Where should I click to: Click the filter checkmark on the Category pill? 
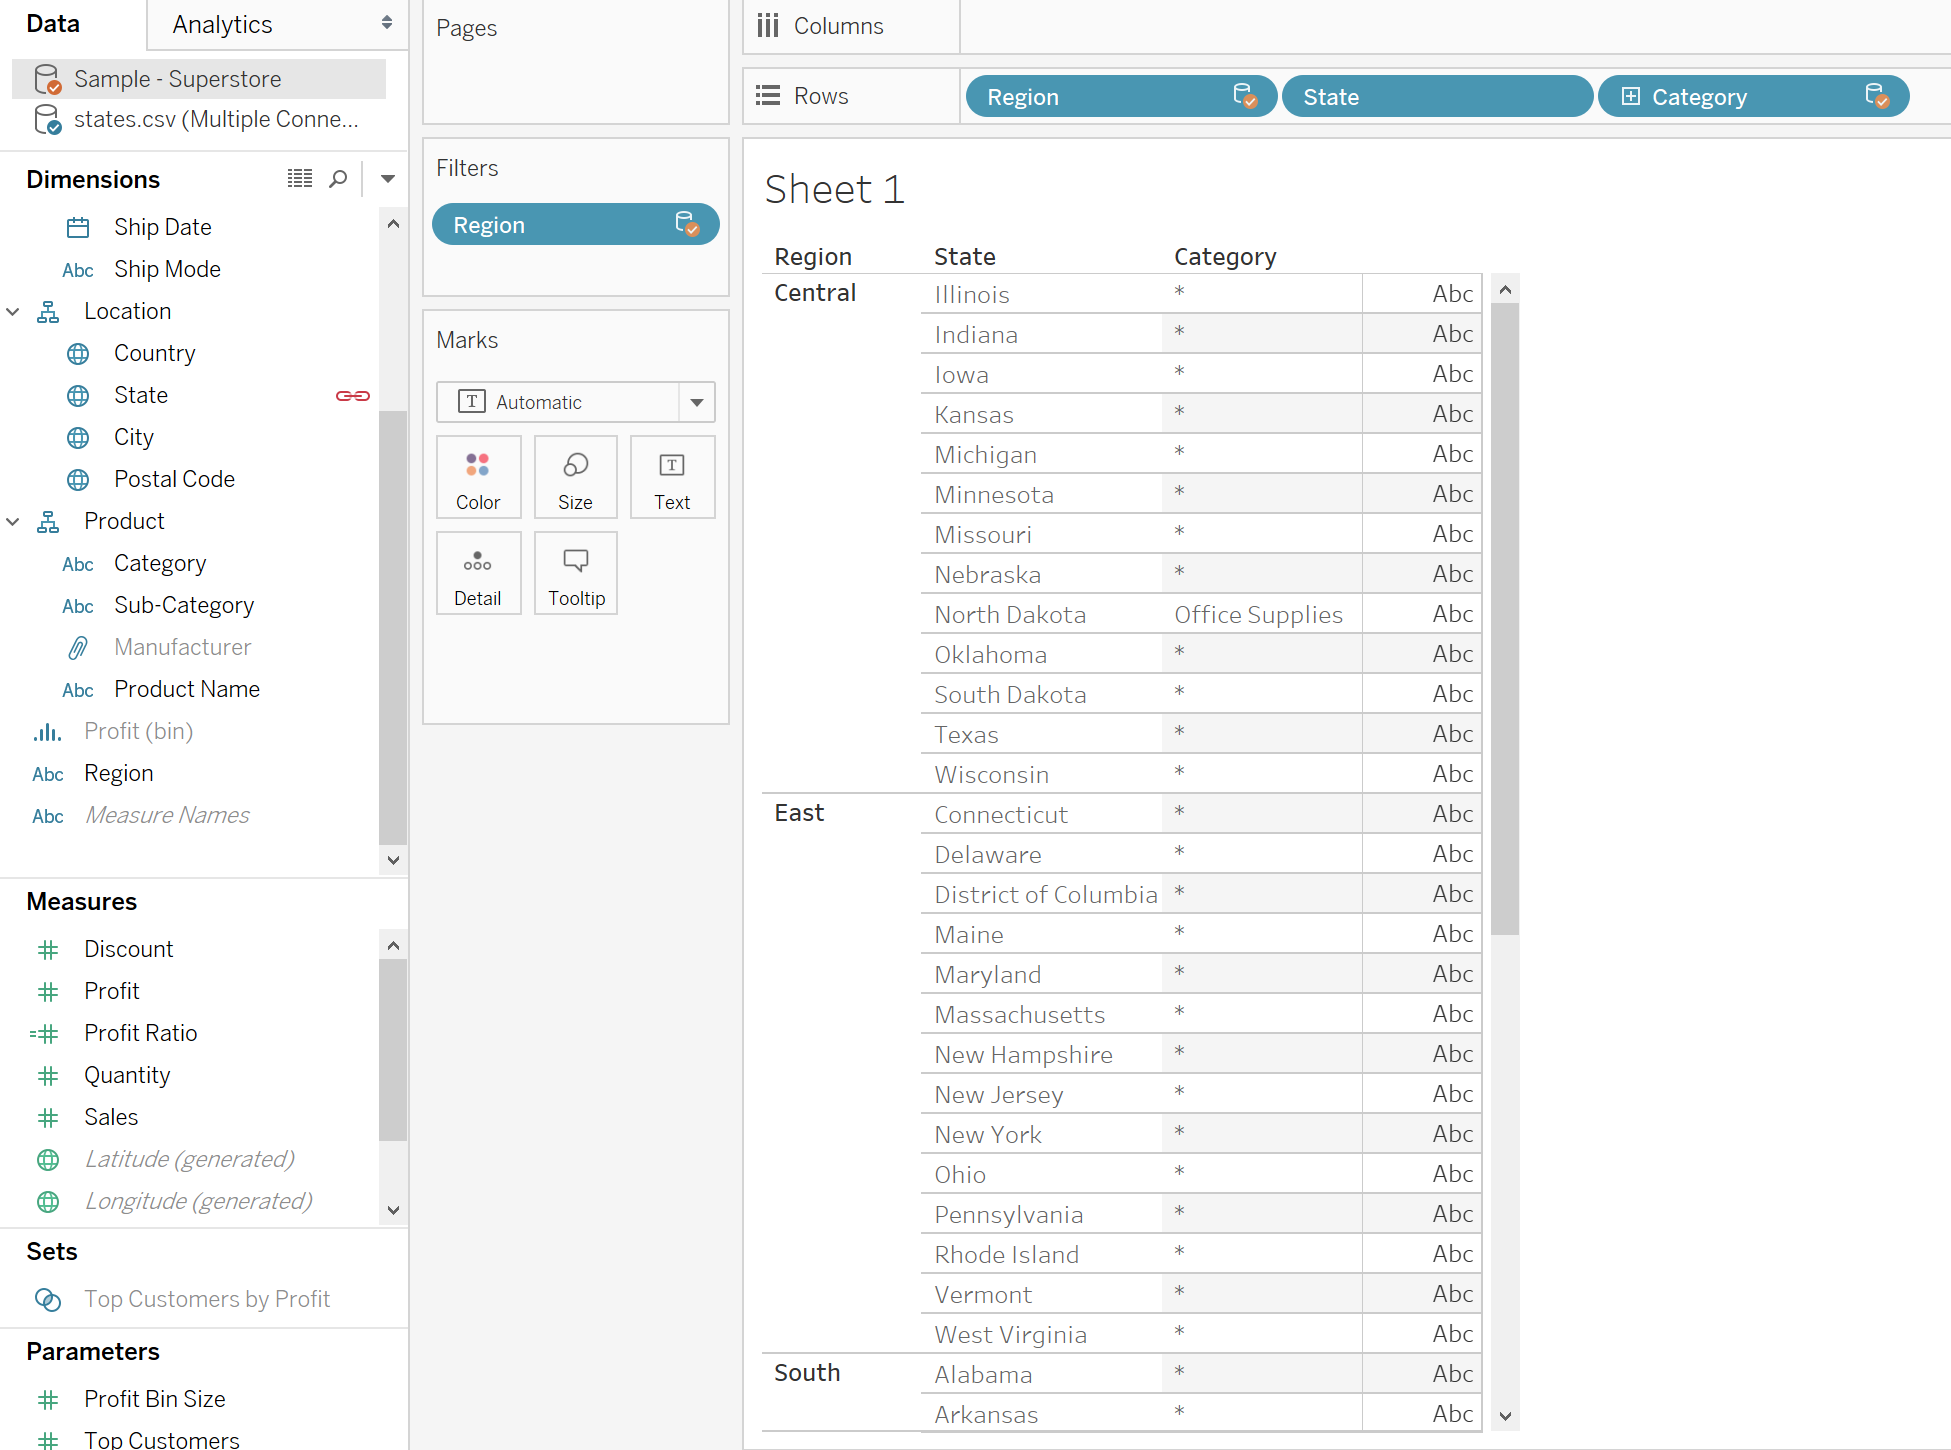1877,96
